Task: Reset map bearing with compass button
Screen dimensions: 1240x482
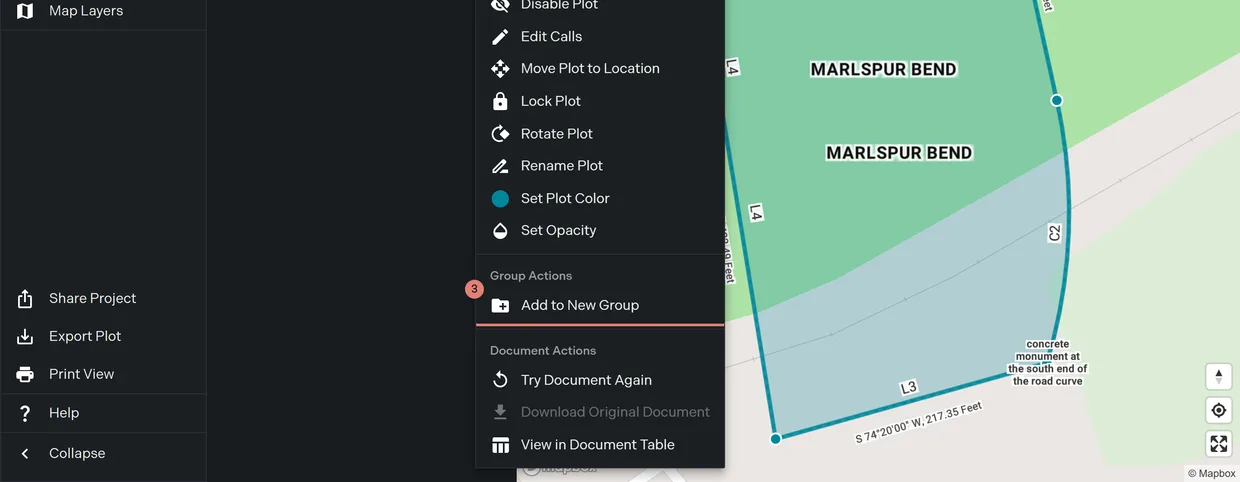Action: tap(1218, 377)
